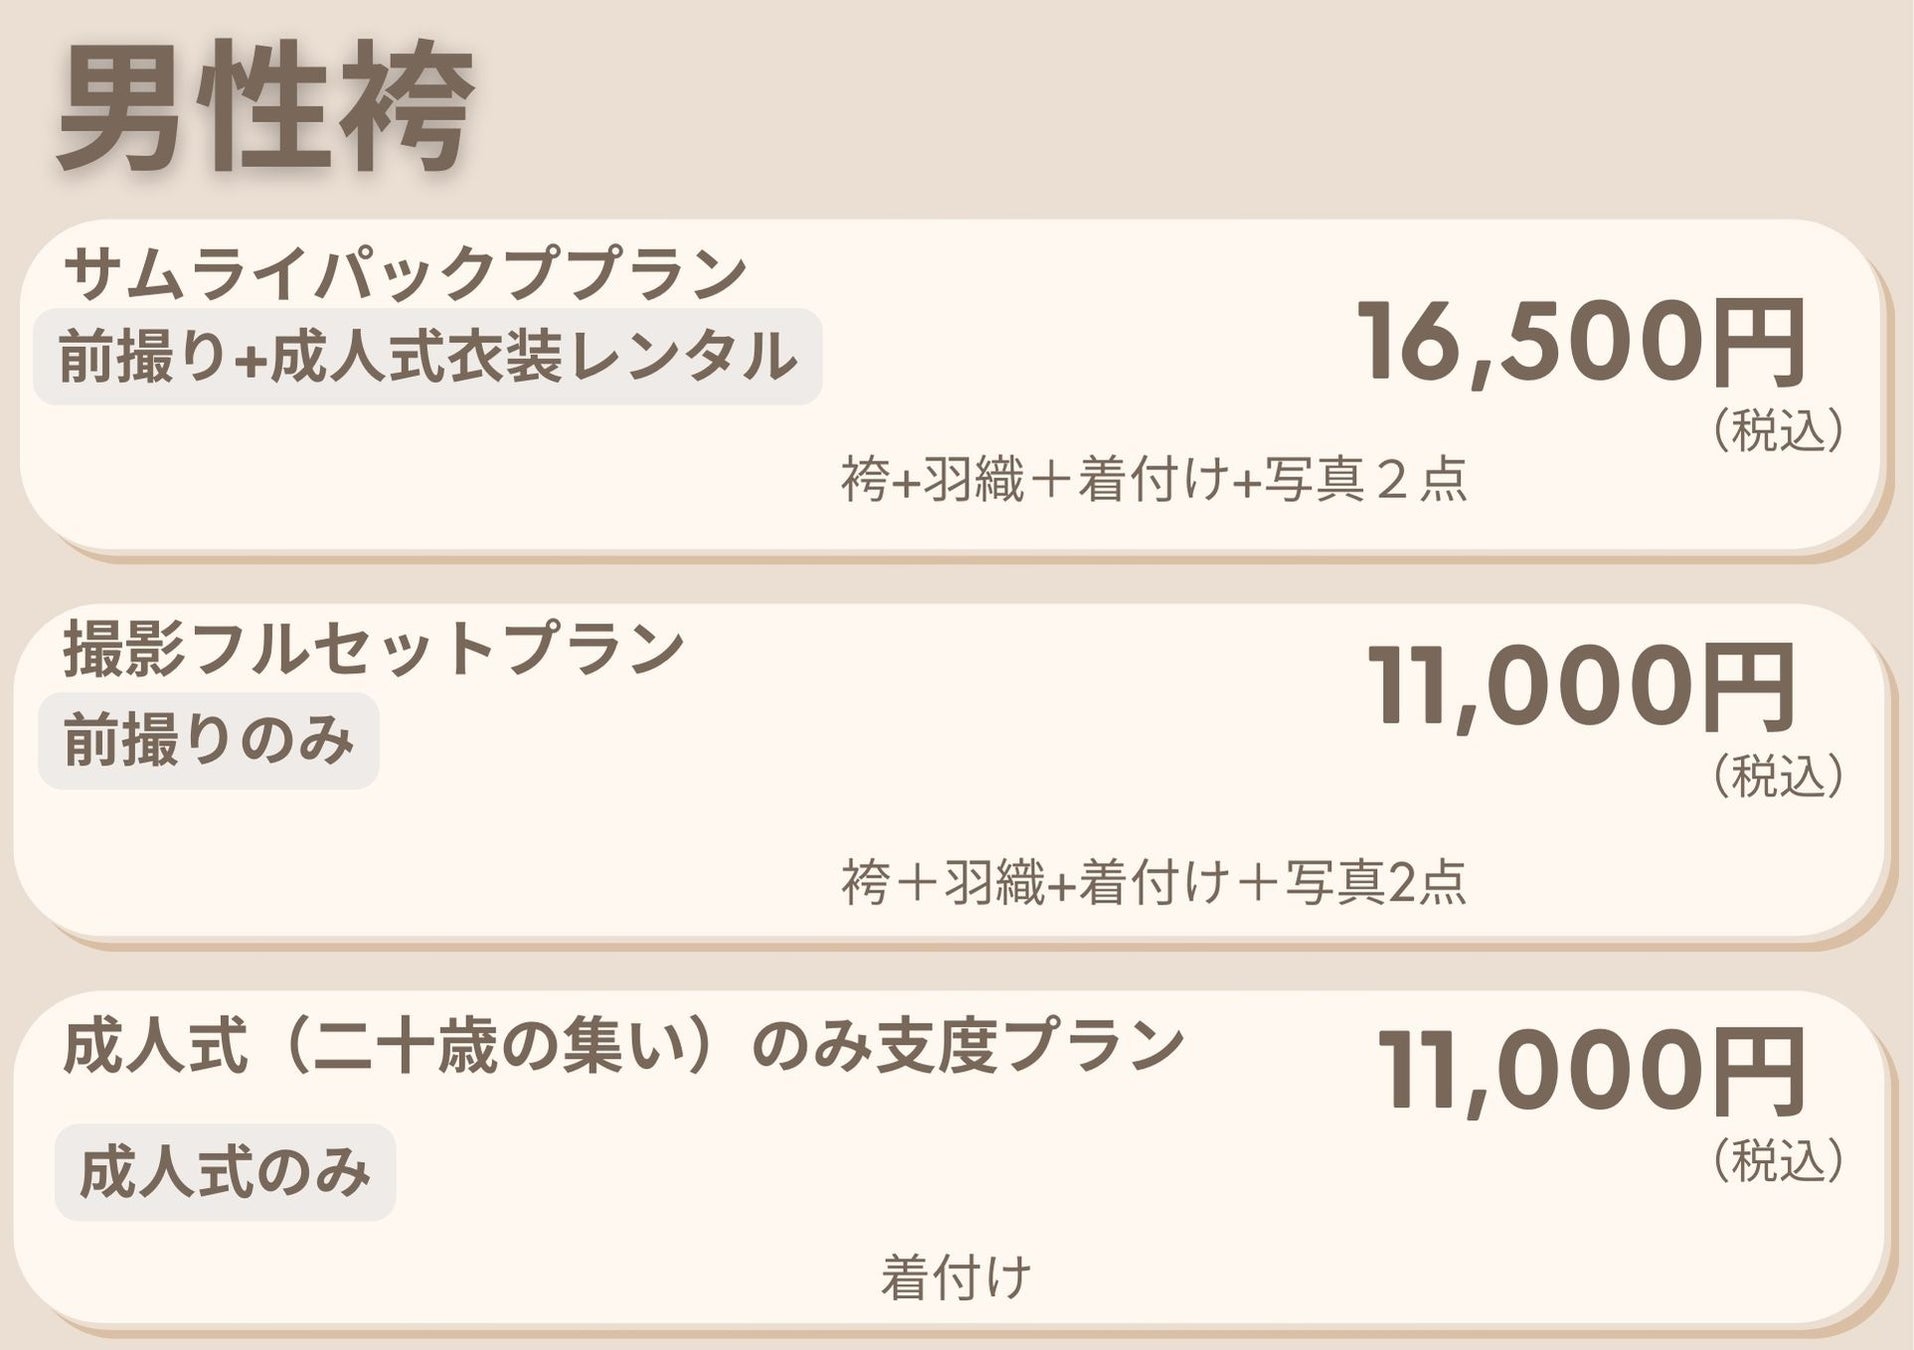The height and width of the screenshot is (1350, 1914).
Task: Click (税込) in the 支度プラン card
Action: pyautogui.click(x=1776, y=1160)
